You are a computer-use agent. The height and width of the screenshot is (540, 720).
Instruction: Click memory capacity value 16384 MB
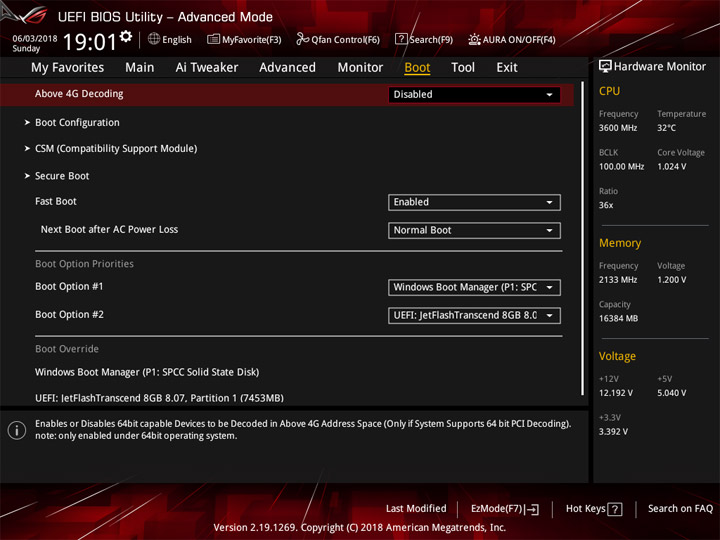point(618,319)
